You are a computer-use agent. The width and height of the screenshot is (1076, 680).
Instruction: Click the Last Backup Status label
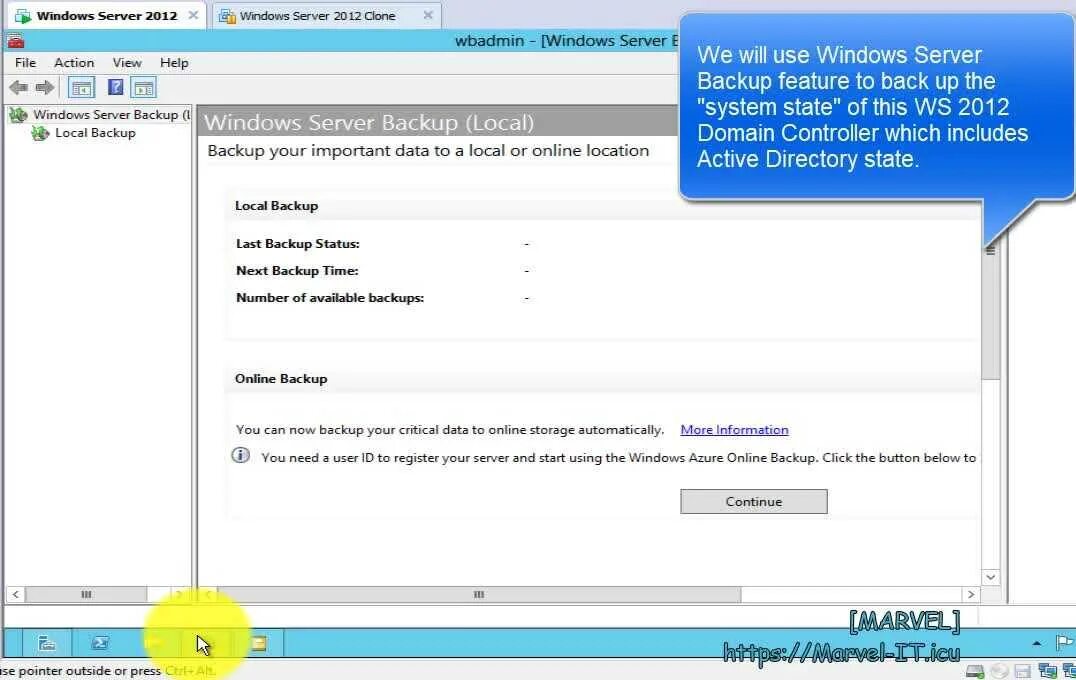coord(298,244)
